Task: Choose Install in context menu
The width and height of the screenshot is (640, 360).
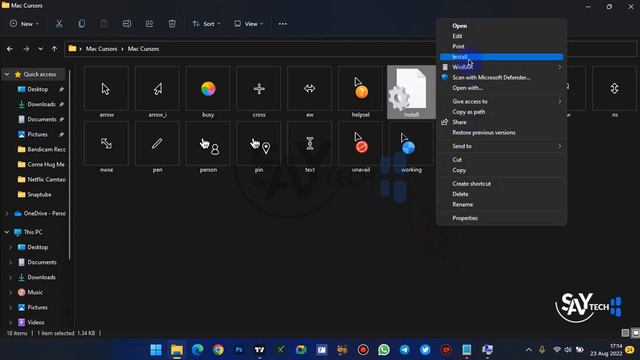Action: [502, 57]
